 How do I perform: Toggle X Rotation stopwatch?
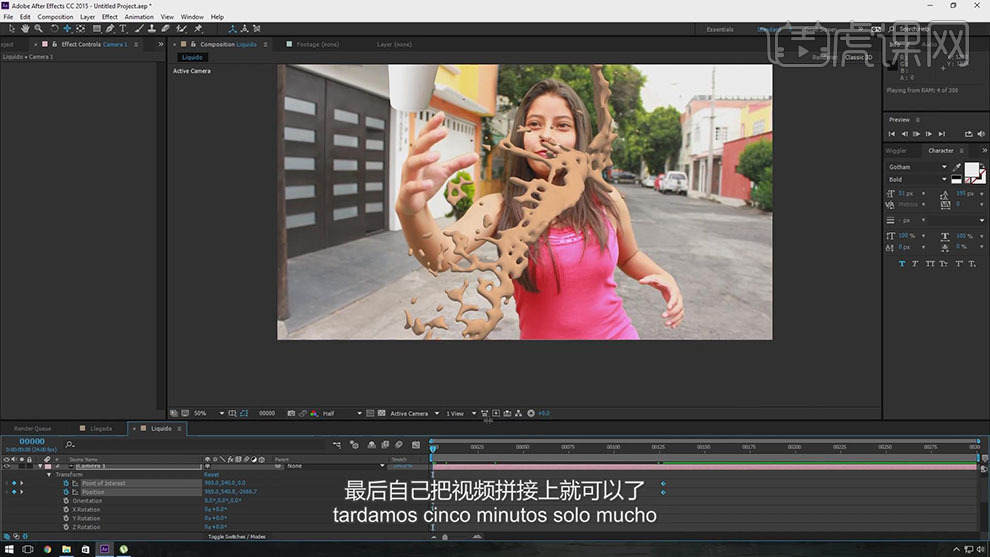[x=66, y=510]
